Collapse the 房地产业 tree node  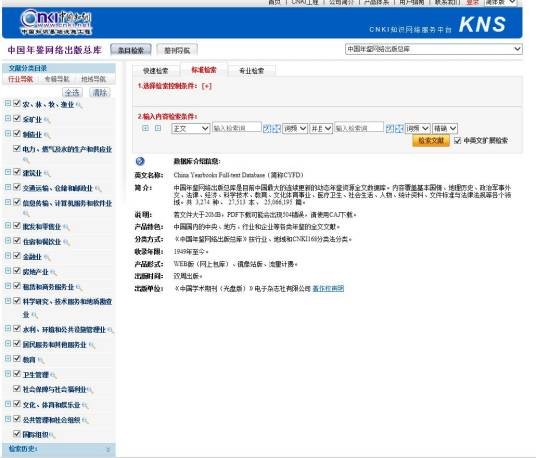(8, 271)
